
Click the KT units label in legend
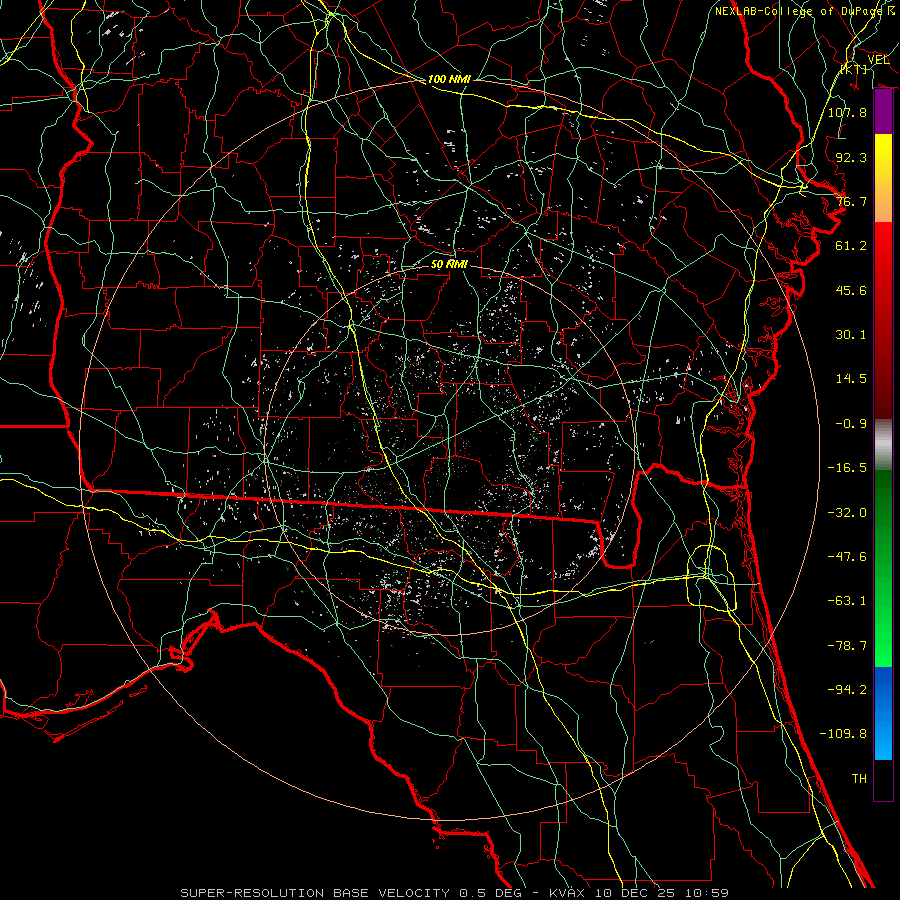[854, 69]
